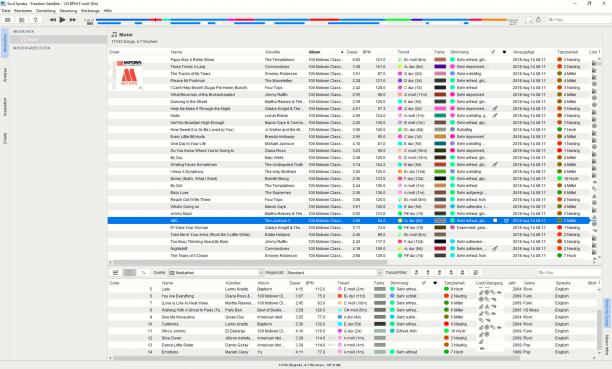Select the Give Me Novacaine row in the lower list
The image size is (612, 369).
(352, 317)
